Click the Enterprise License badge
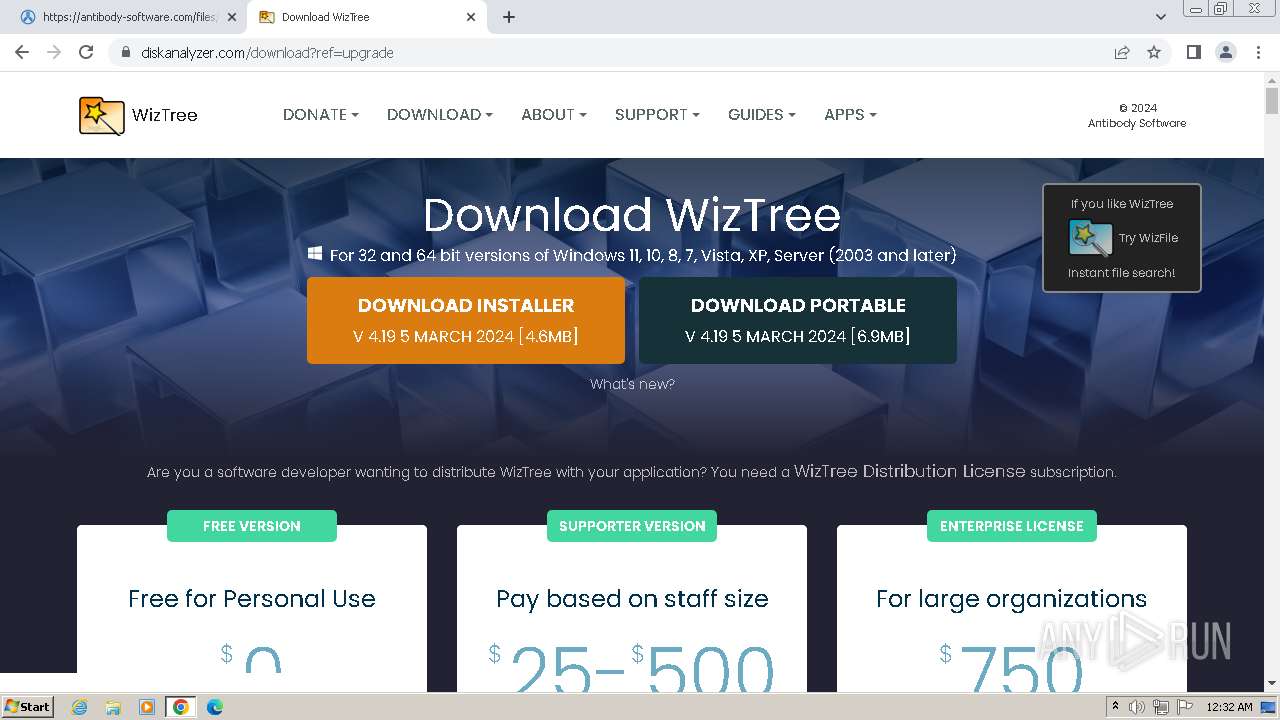 point(1012,526)
